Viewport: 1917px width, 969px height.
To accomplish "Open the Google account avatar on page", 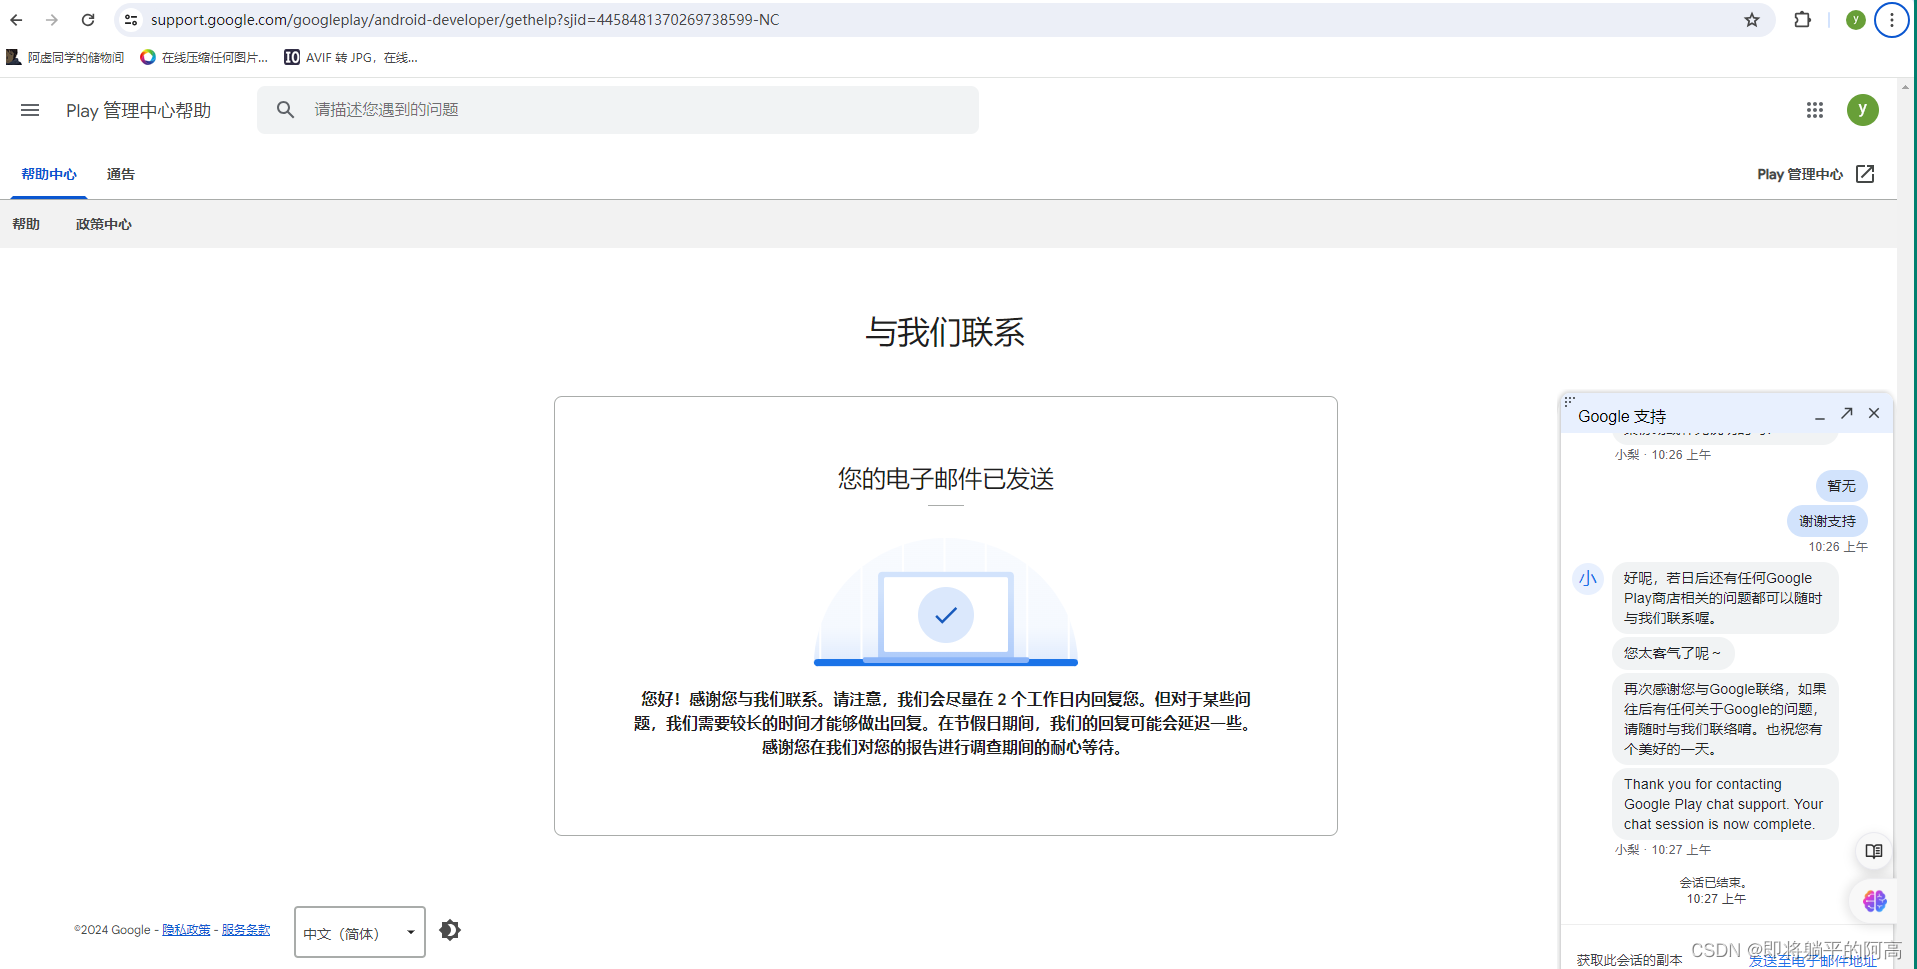I will 1863,110.
